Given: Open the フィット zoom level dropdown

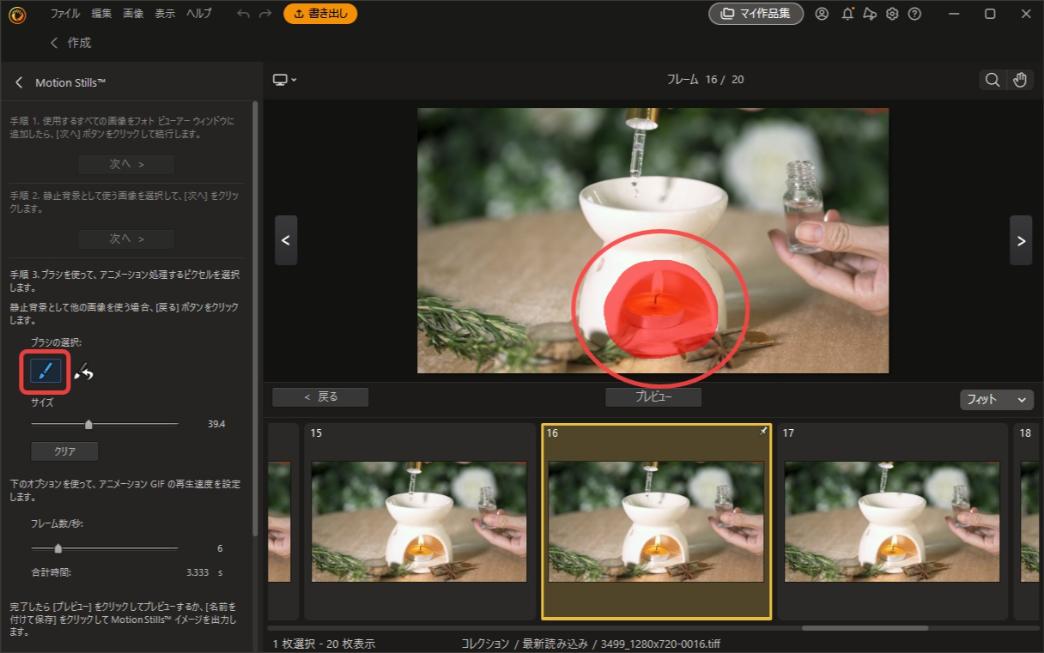Looking at the screenshot, I should pos(996,399).
